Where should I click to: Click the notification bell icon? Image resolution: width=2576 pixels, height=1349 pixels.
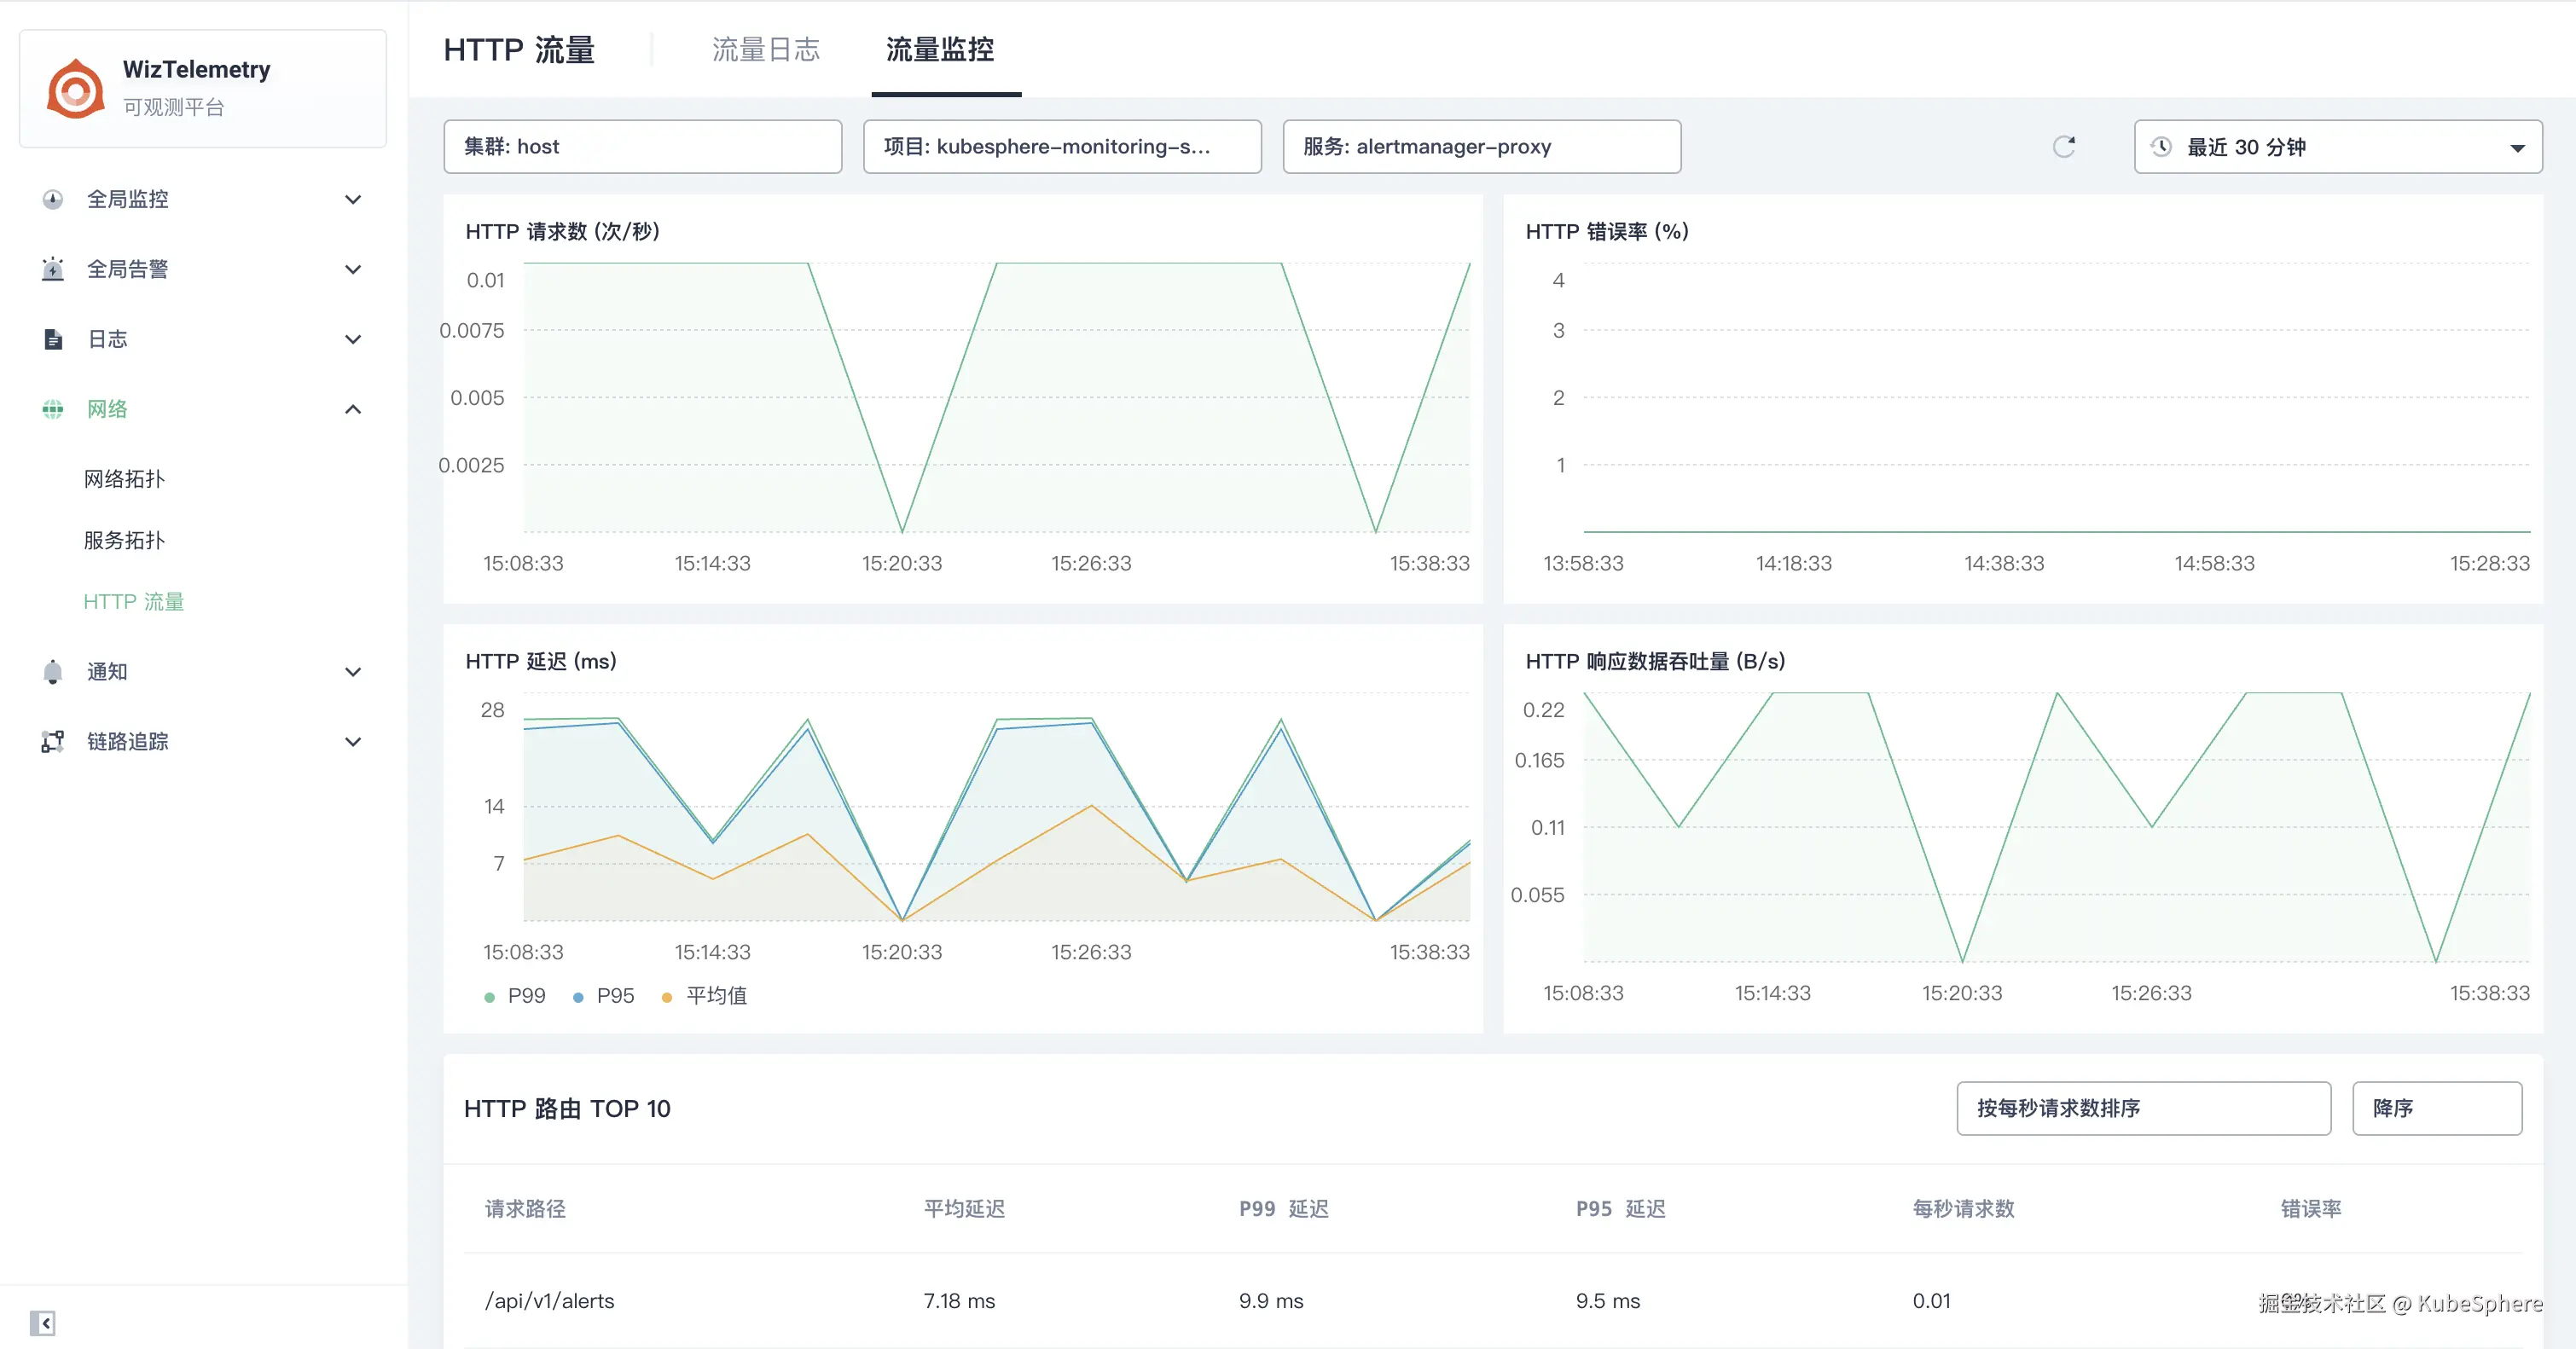coord(53,672)
